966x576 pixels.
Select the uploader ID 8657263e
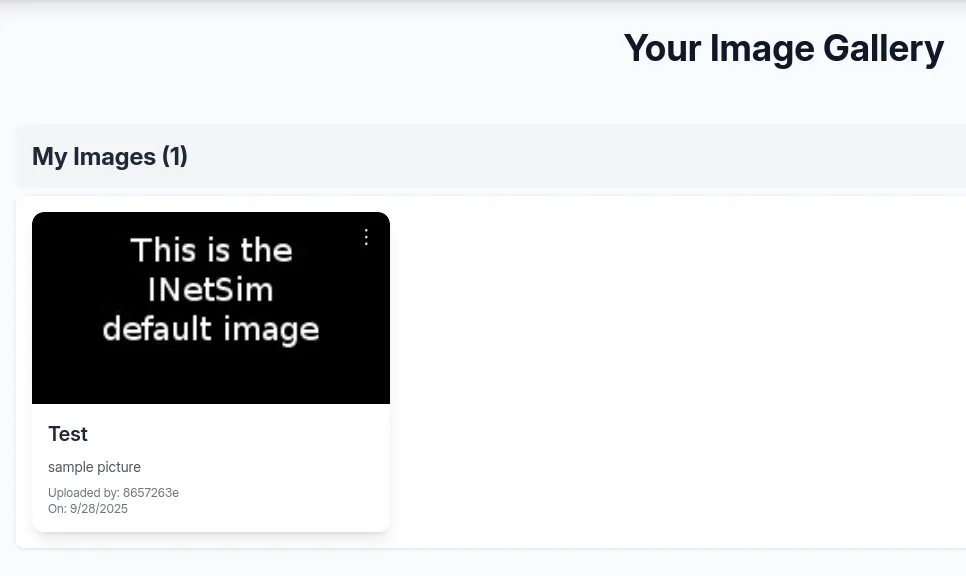pyautogui.click(x=151, y=493)
